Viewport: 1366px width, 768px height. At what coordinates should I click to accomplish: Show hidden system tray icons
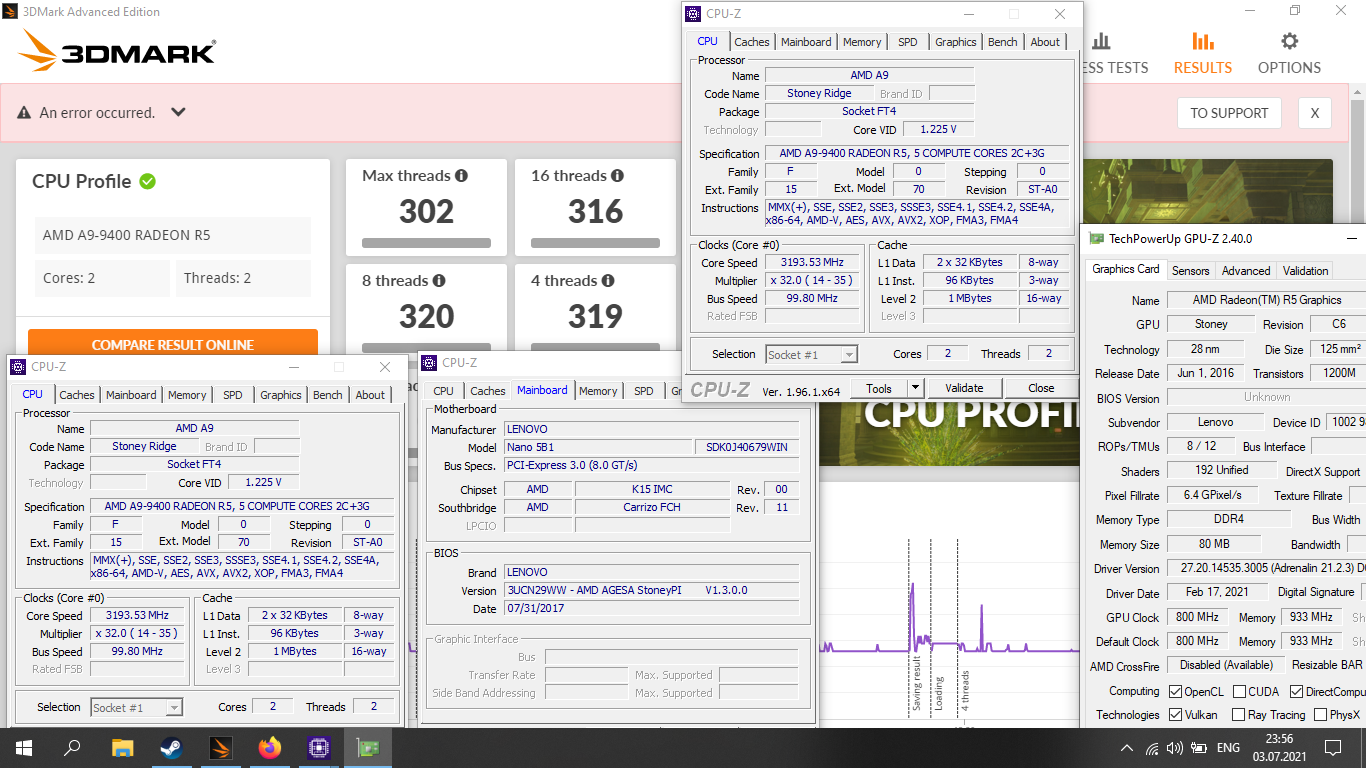1127,748
